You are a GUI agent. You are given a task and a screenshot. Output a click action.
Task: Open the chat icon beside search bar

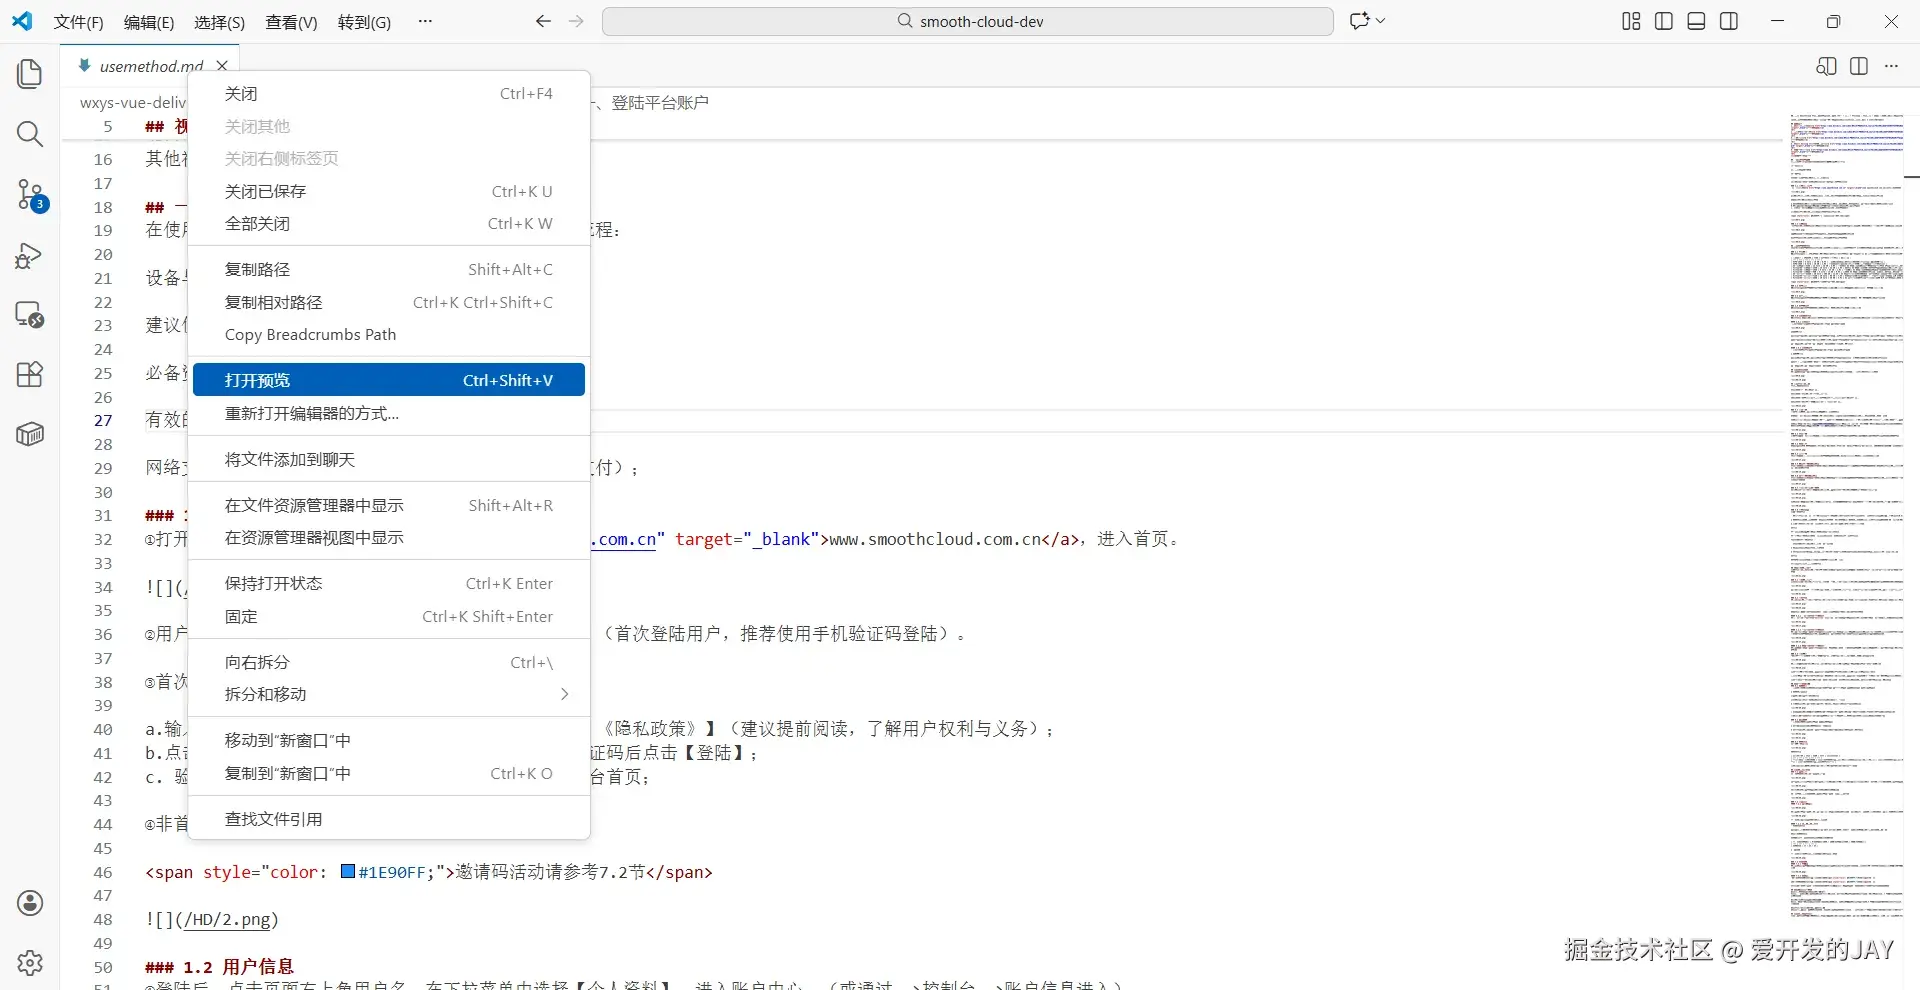[1359, 21]
